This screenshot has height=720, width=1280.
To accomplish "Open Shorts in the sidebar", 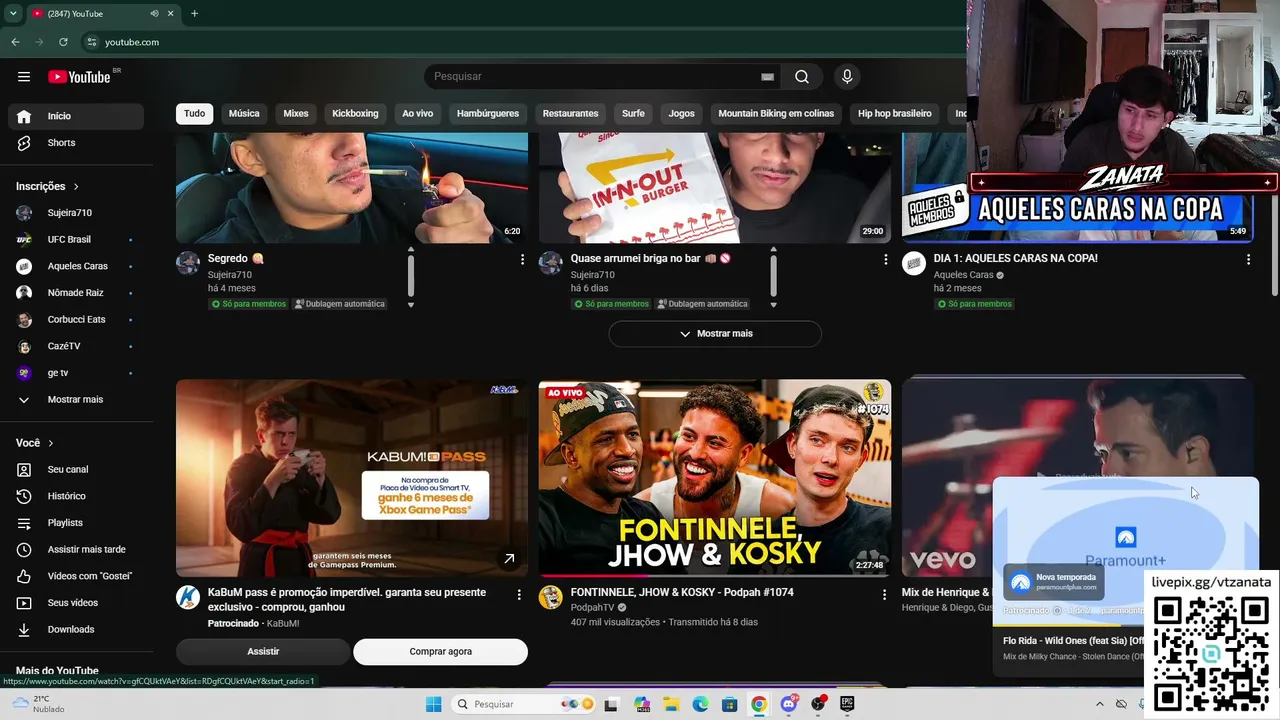I will coord(76,143).
